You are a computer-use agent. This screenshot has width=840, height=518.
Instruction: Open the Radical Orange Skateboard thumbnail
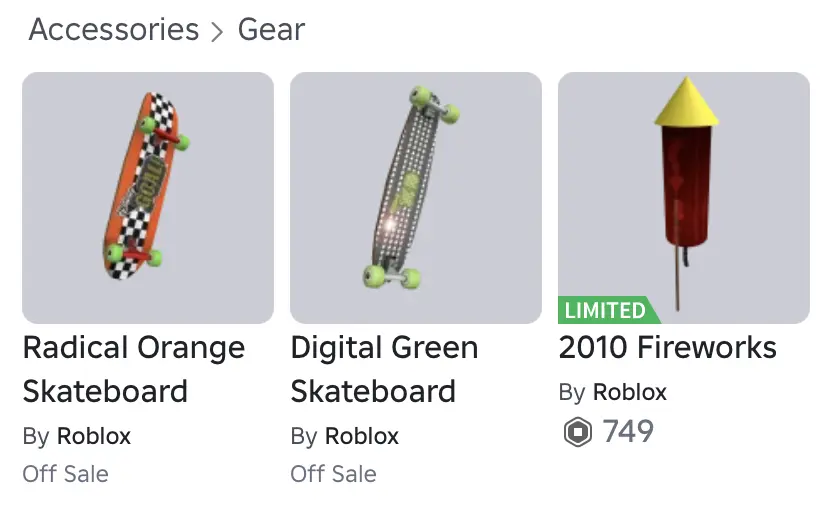point(148,197)
